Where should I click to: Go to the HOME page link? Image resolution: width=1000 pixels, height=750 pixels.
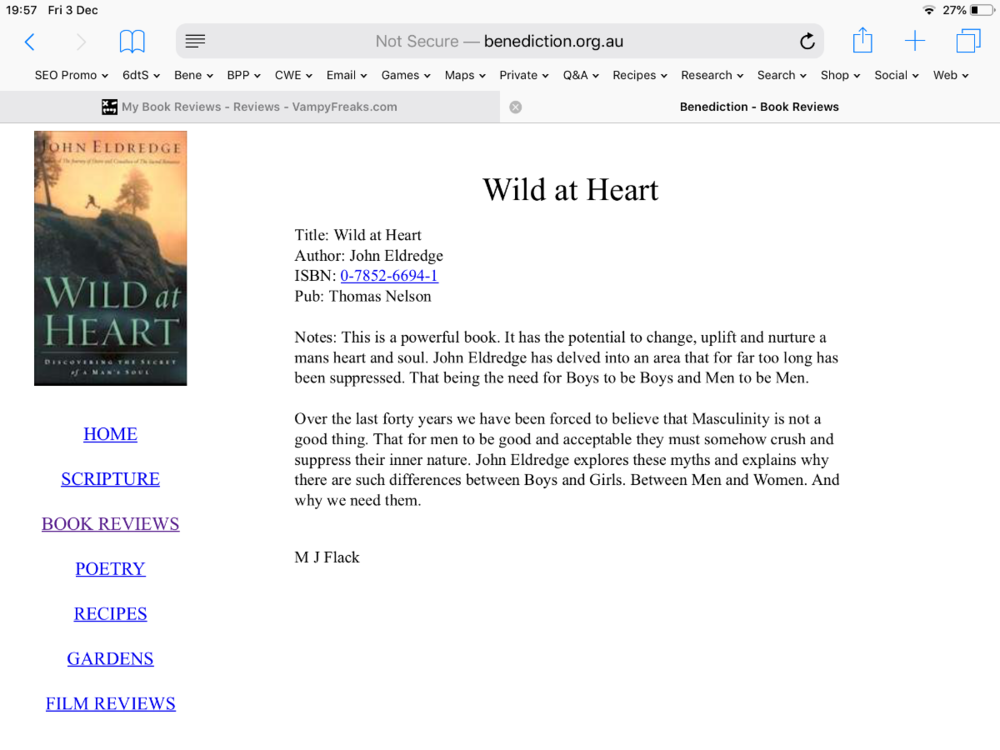(110, 434)
